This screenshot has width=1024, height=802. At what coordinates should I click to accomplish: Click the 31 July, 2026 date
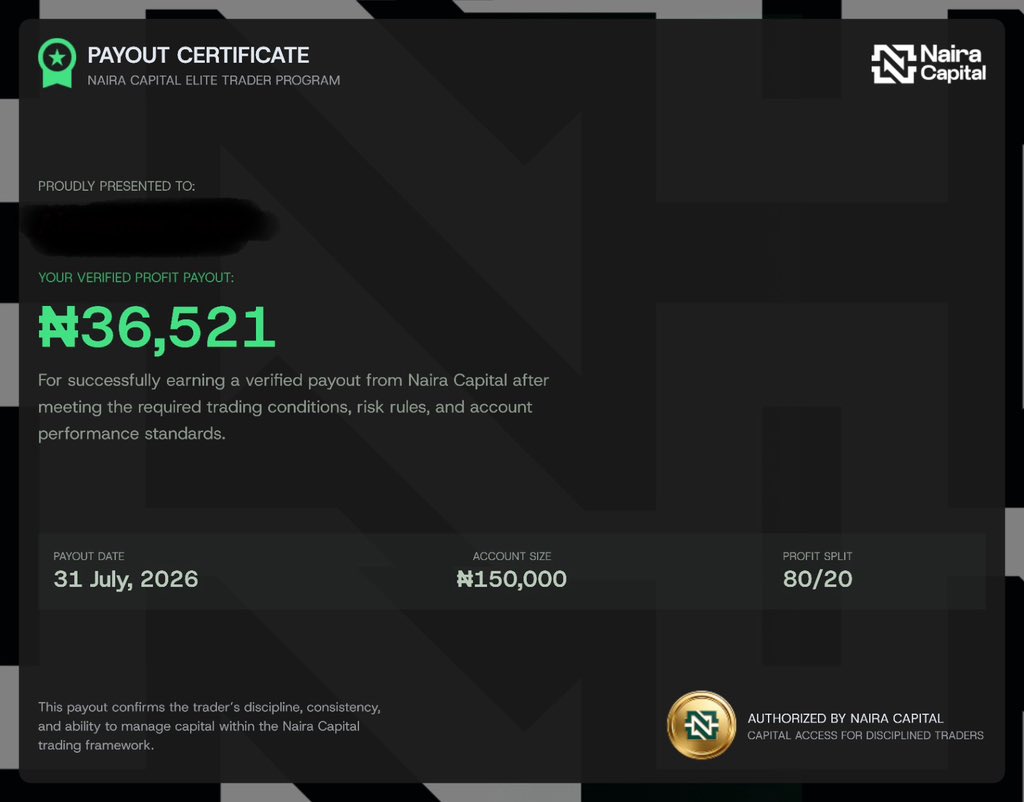126,579
